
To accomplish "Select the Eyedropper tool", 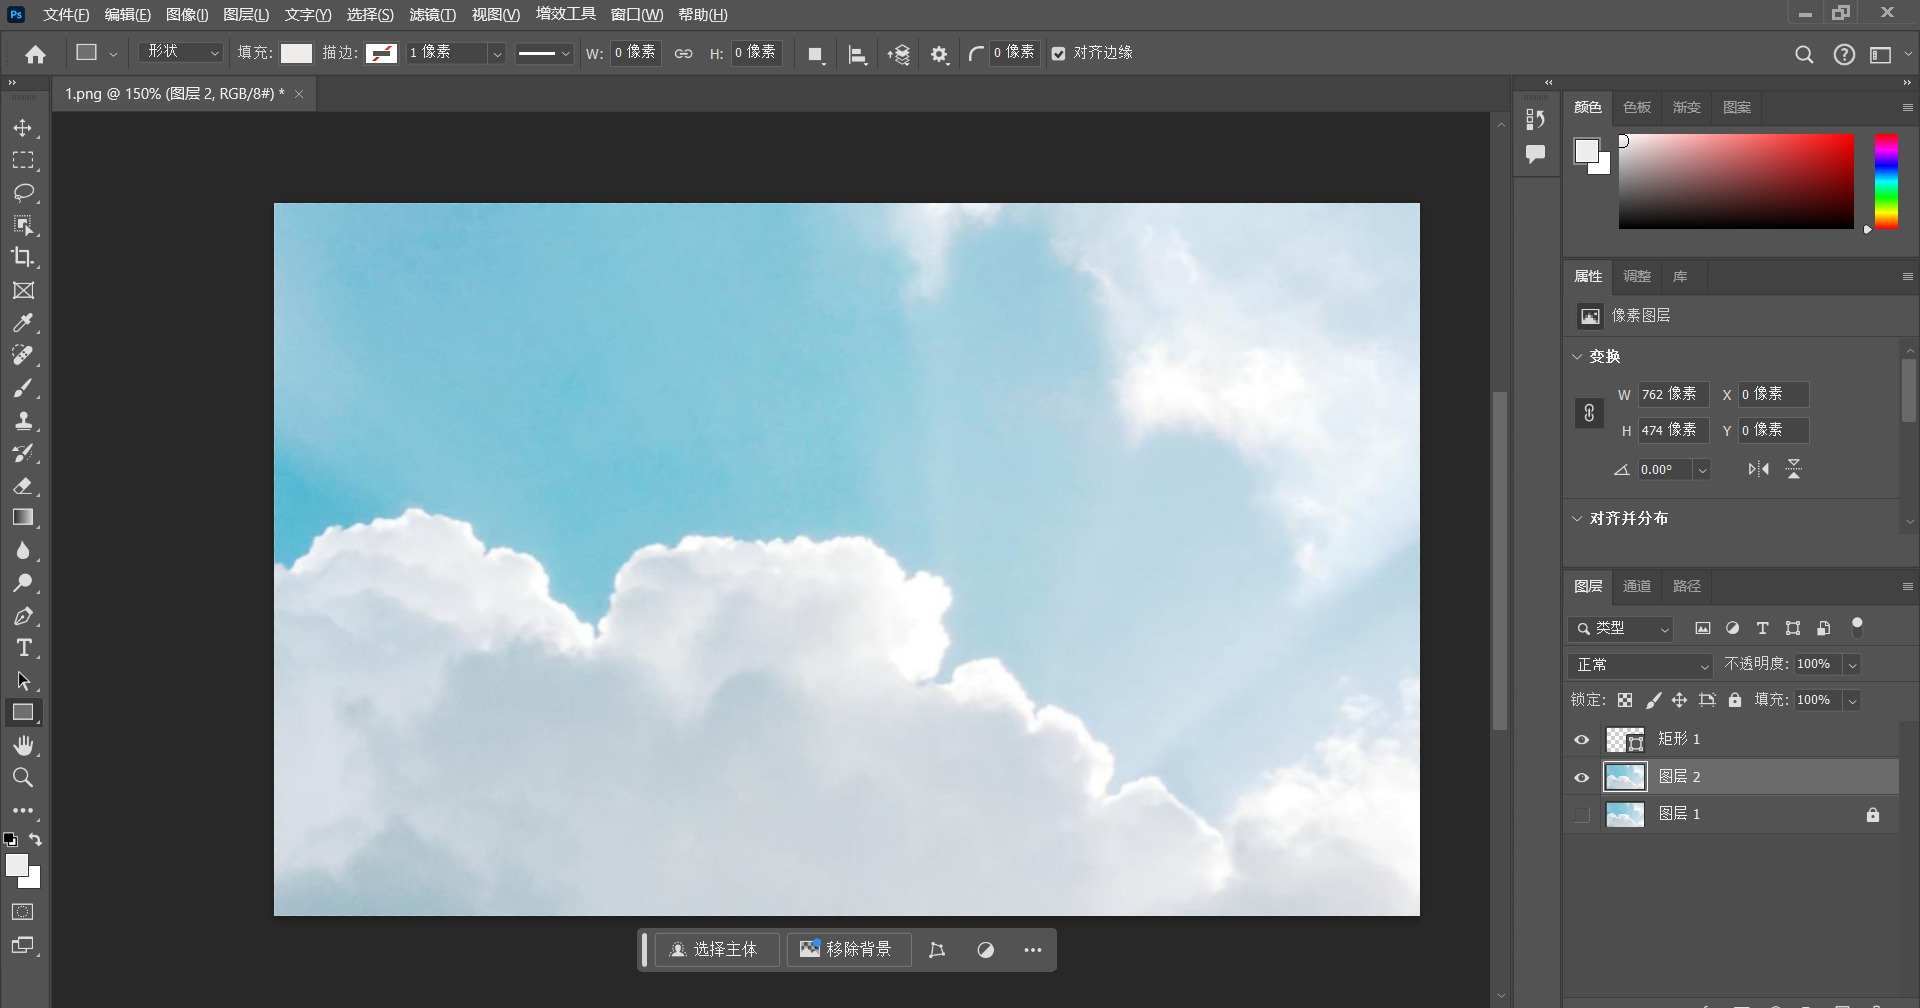I will click(23, 323).
